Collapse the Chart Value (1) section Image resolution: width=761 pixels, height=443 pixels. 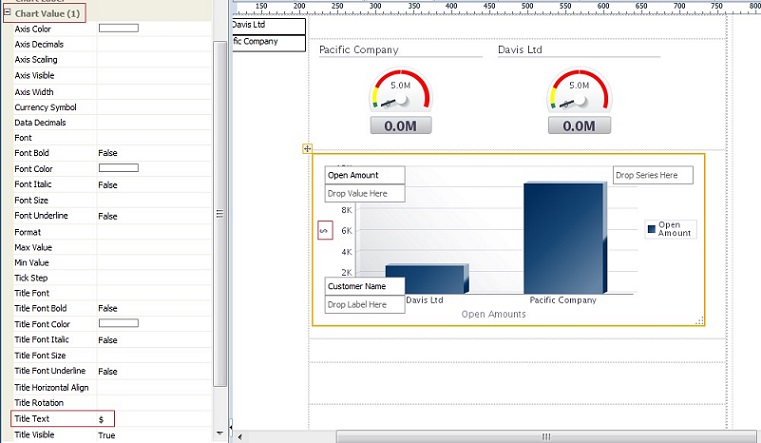click(x=7, y=13)
